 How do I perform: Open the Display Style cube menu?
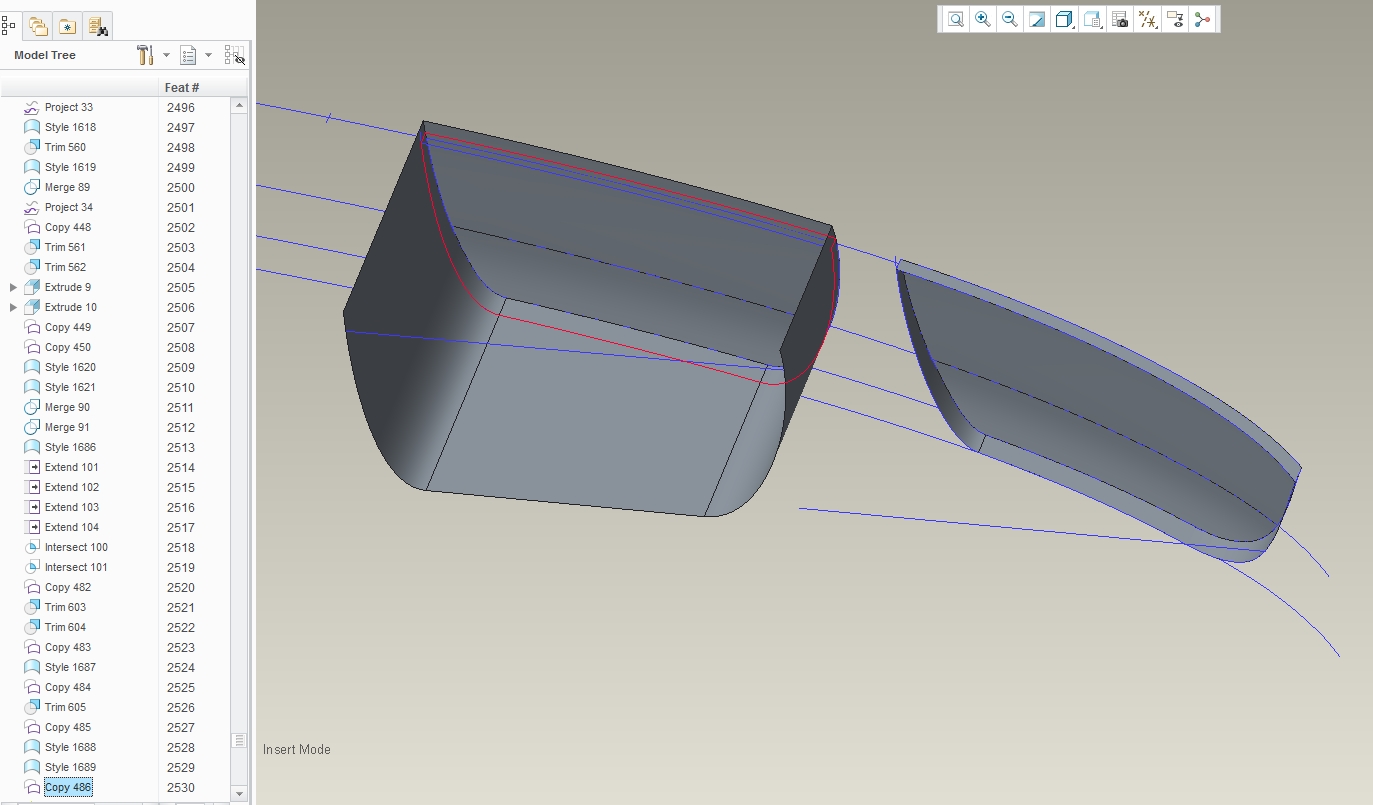coord(1065,19)
